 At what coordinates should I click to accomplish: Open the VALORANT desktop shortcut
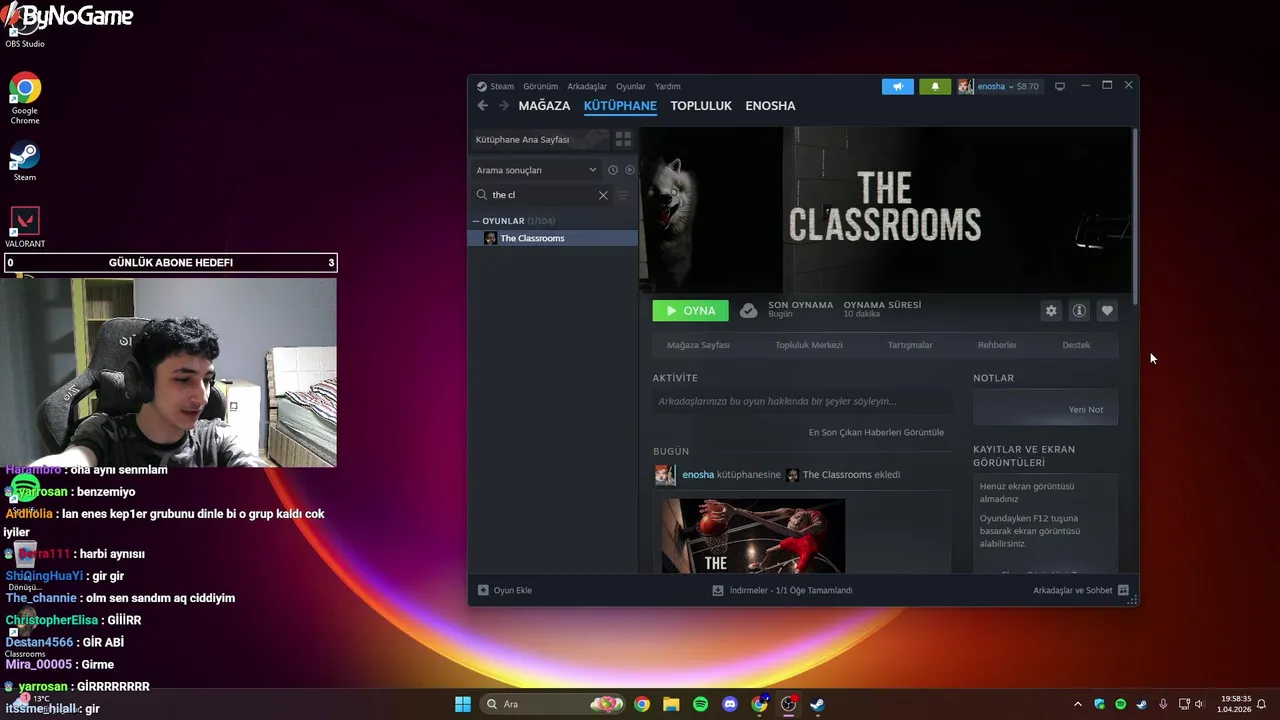25,227
